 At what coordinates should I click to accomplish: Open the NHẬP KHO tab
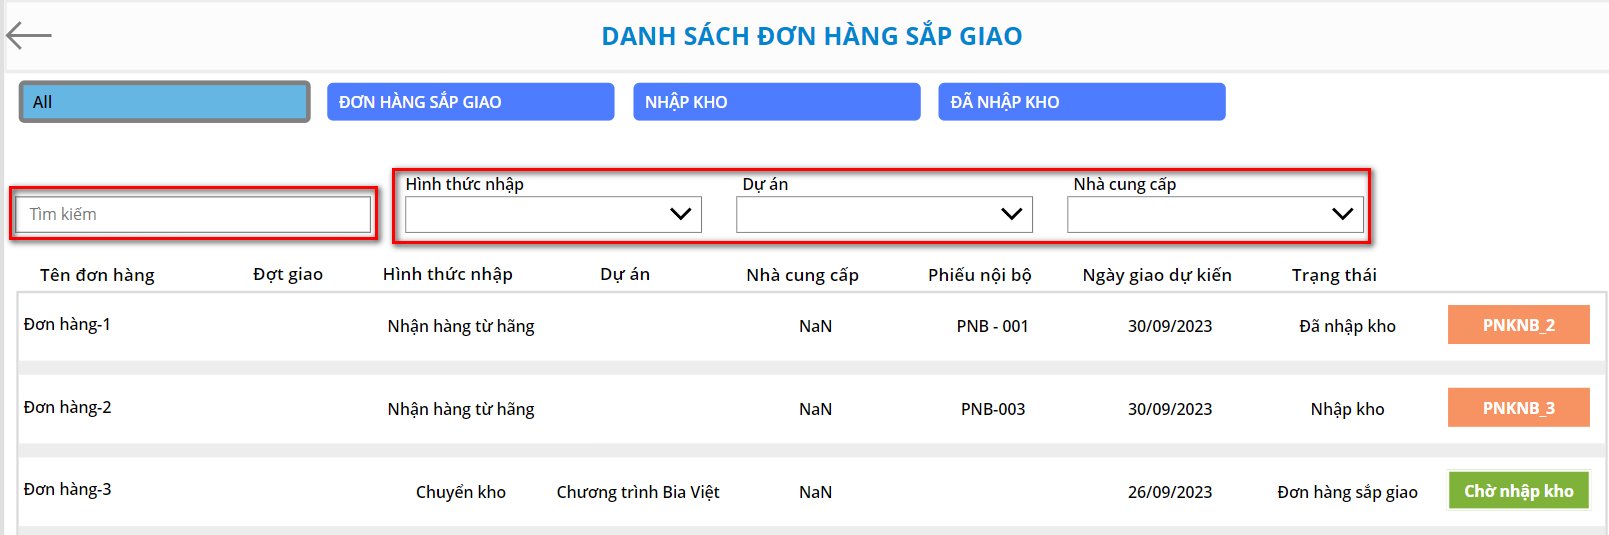click(776, 102)
